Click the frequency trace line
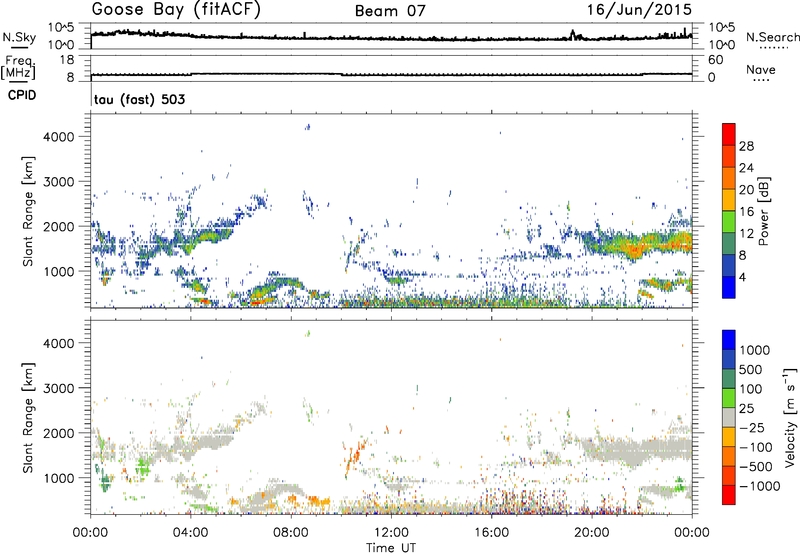Screen dimensions: 800x554 [x=391, y=74]
